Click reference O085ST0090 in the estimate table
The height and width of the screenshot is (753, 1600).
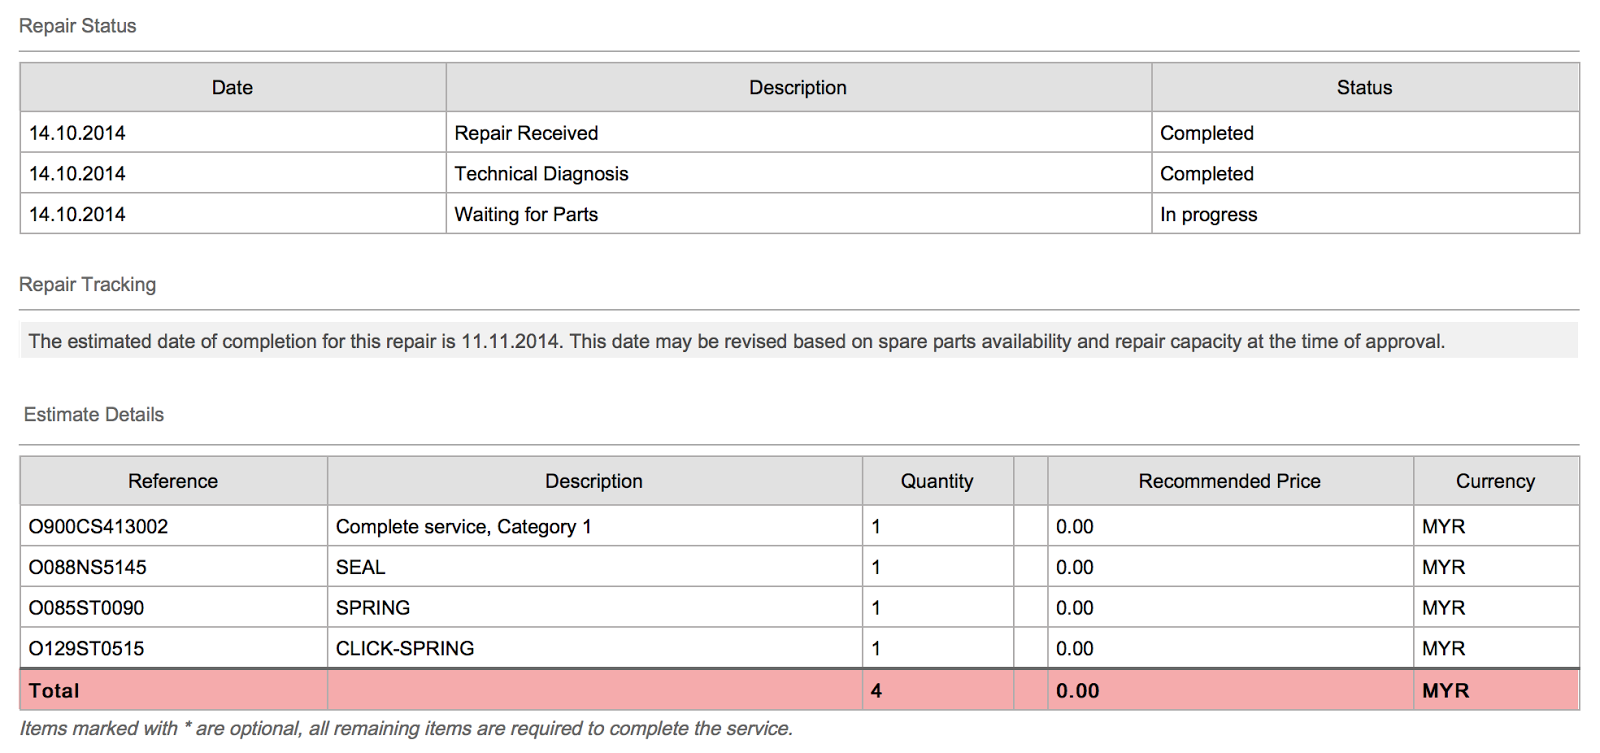tap(86, 608)
